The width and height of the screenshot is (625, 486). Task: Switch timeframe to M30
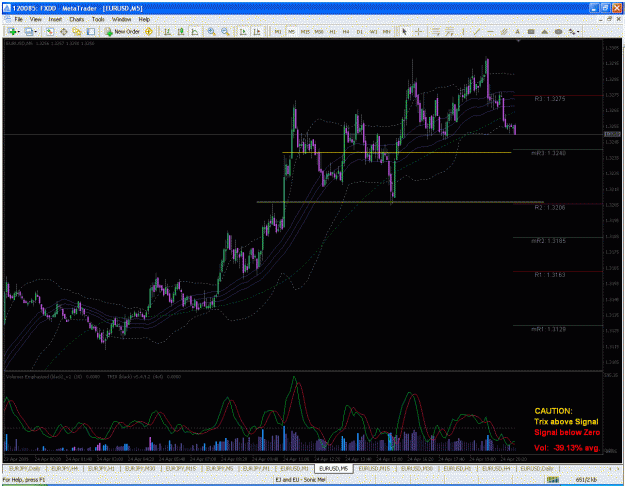tap(319, 31)
